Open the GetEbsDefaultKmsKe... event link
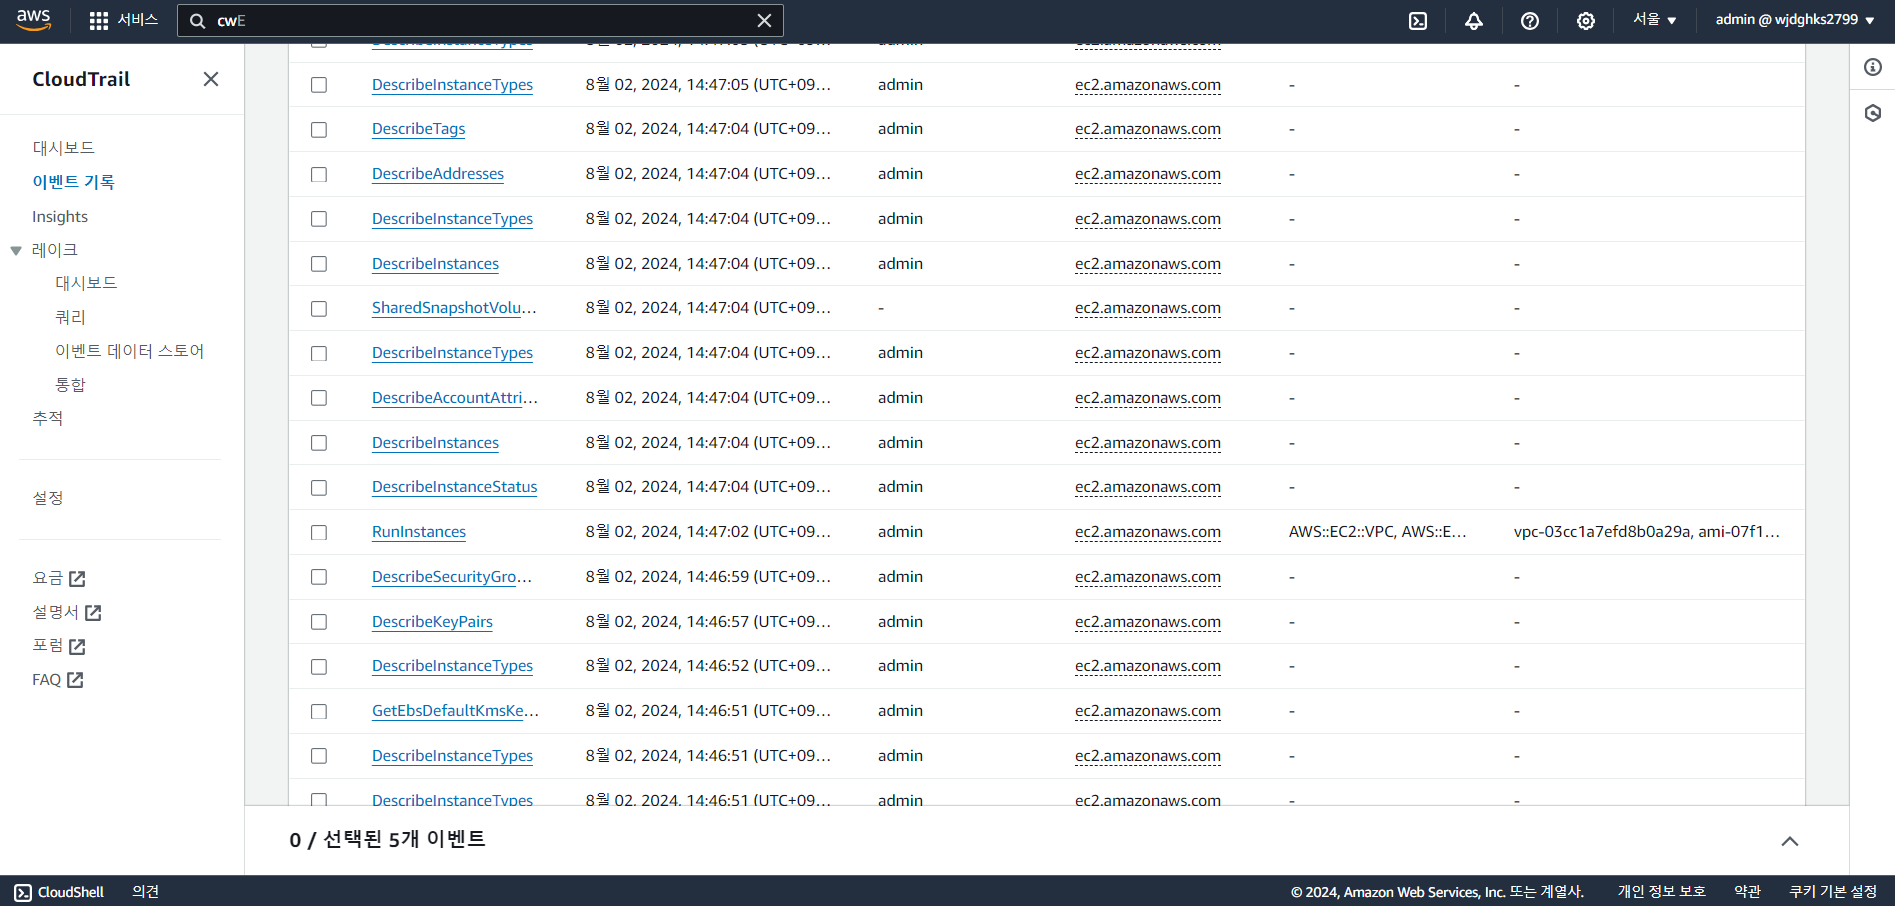 455,711
